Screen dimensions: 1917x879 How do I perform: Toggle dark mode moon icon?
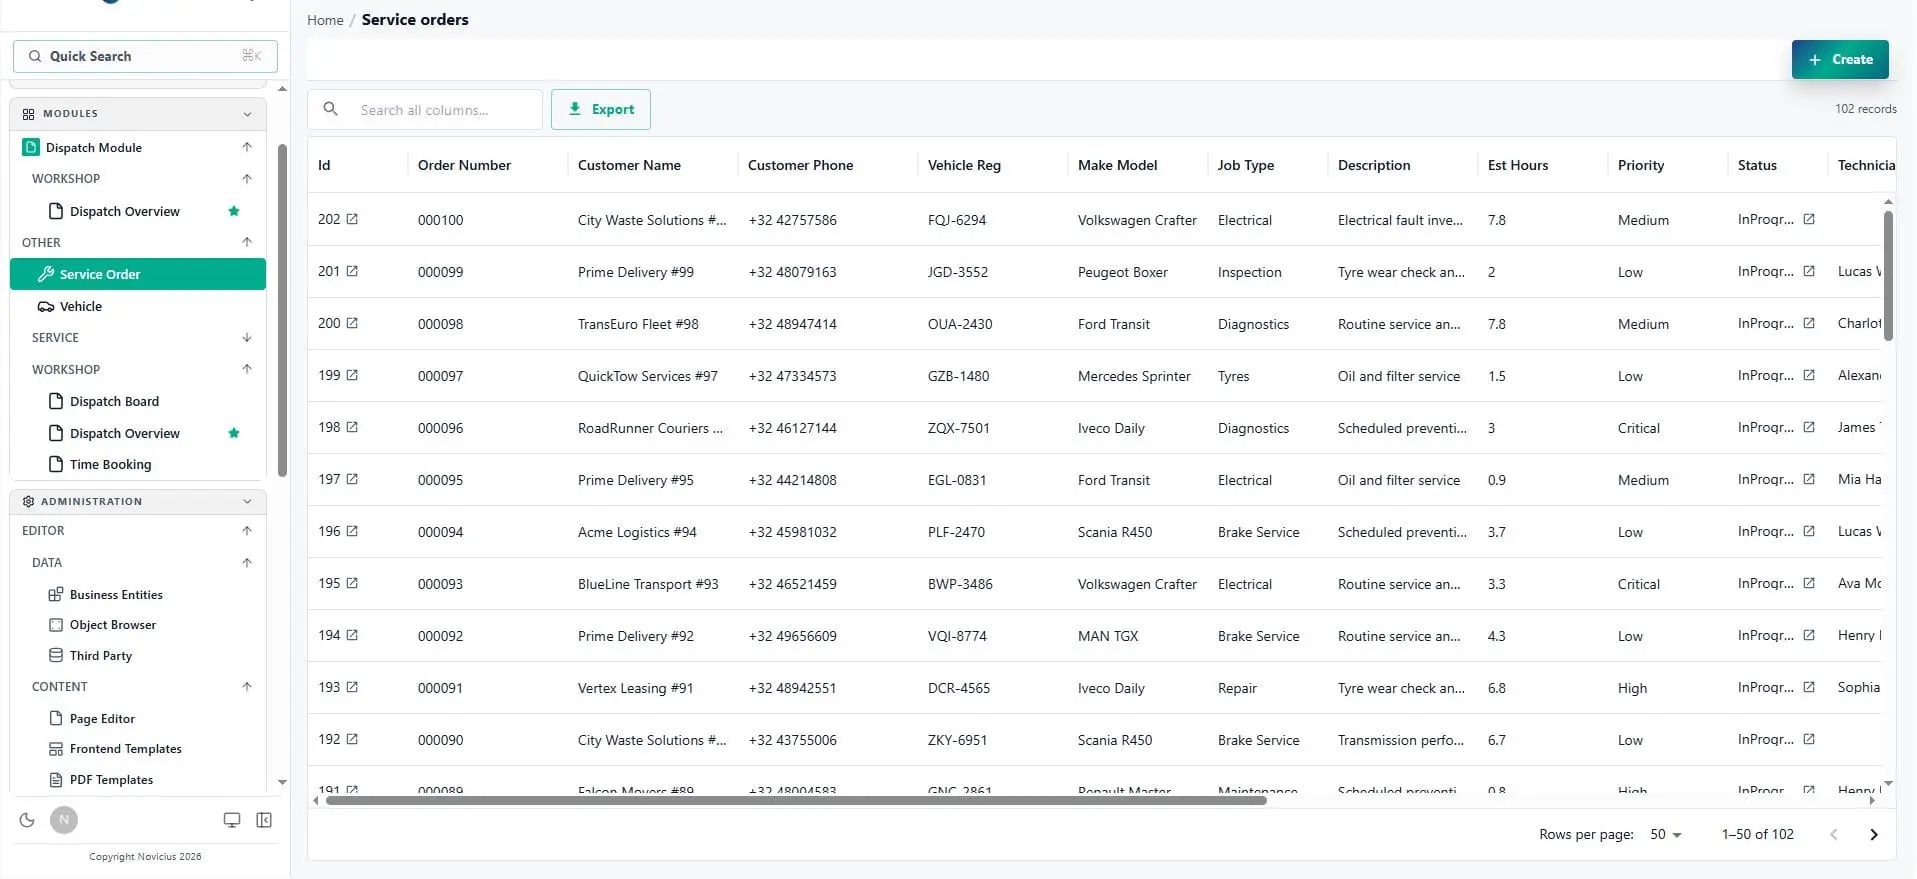pos(27,820)
